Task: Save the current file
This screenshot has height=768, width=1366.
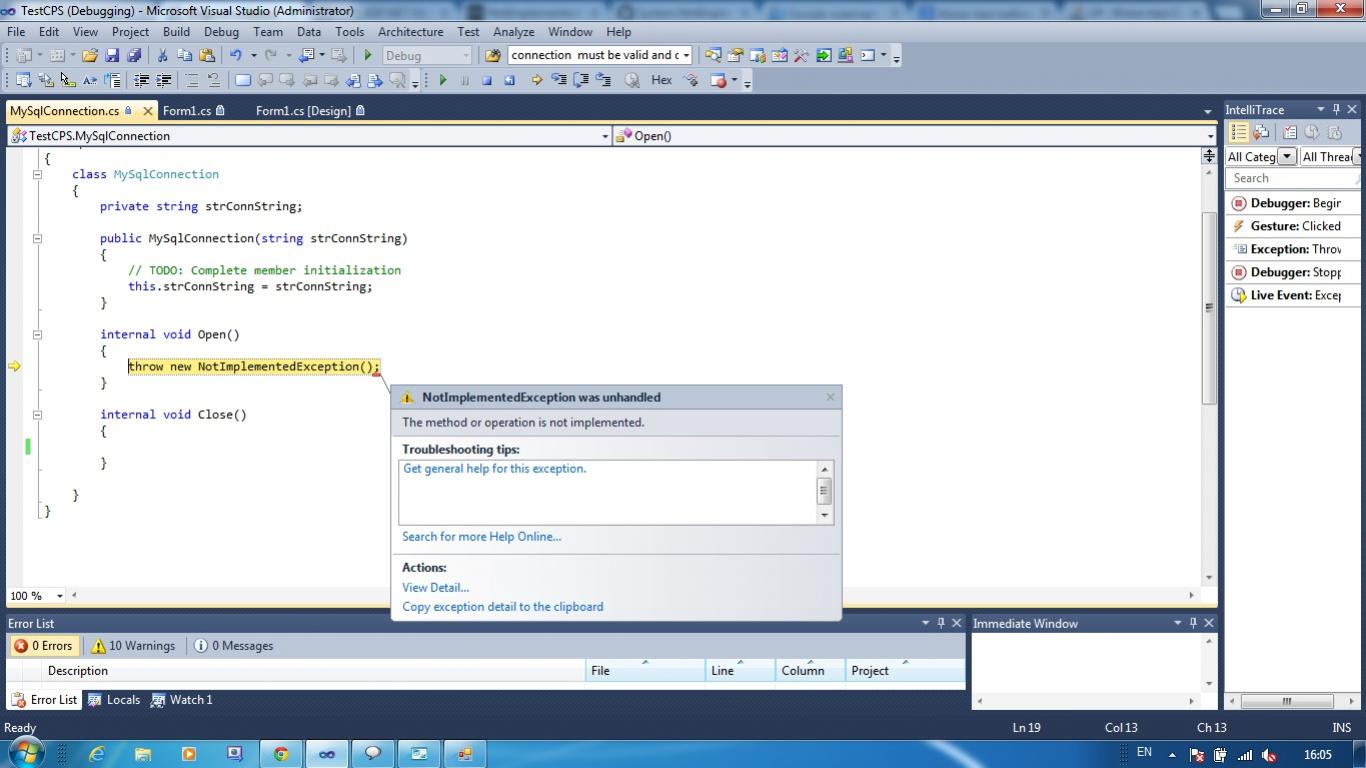Action: (111, 55)
